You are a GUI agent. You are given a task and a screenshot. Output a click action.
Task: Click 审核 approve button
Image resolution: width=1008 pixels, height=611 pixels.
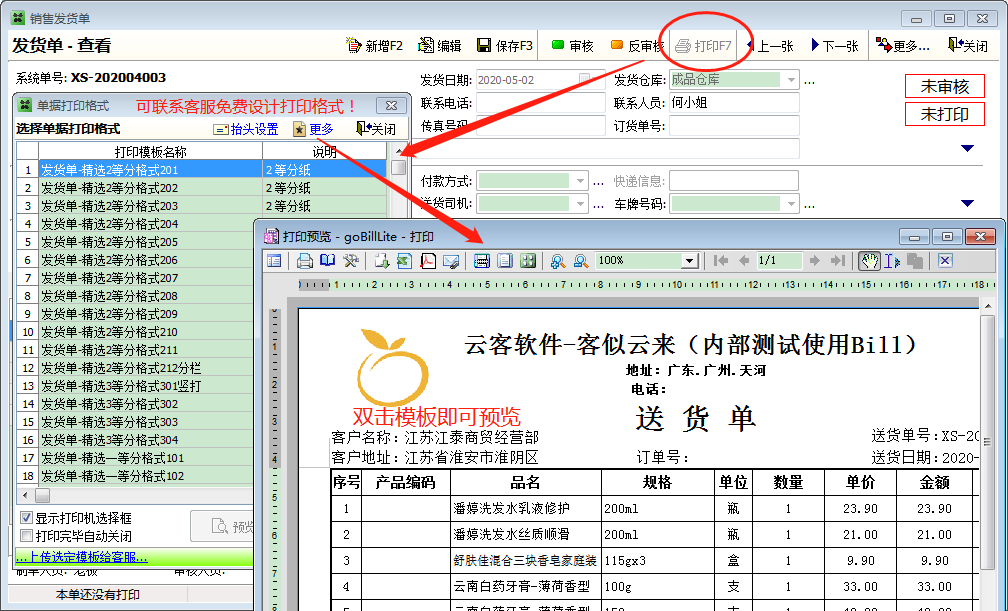pyautogui.click(x=573, y=46)
